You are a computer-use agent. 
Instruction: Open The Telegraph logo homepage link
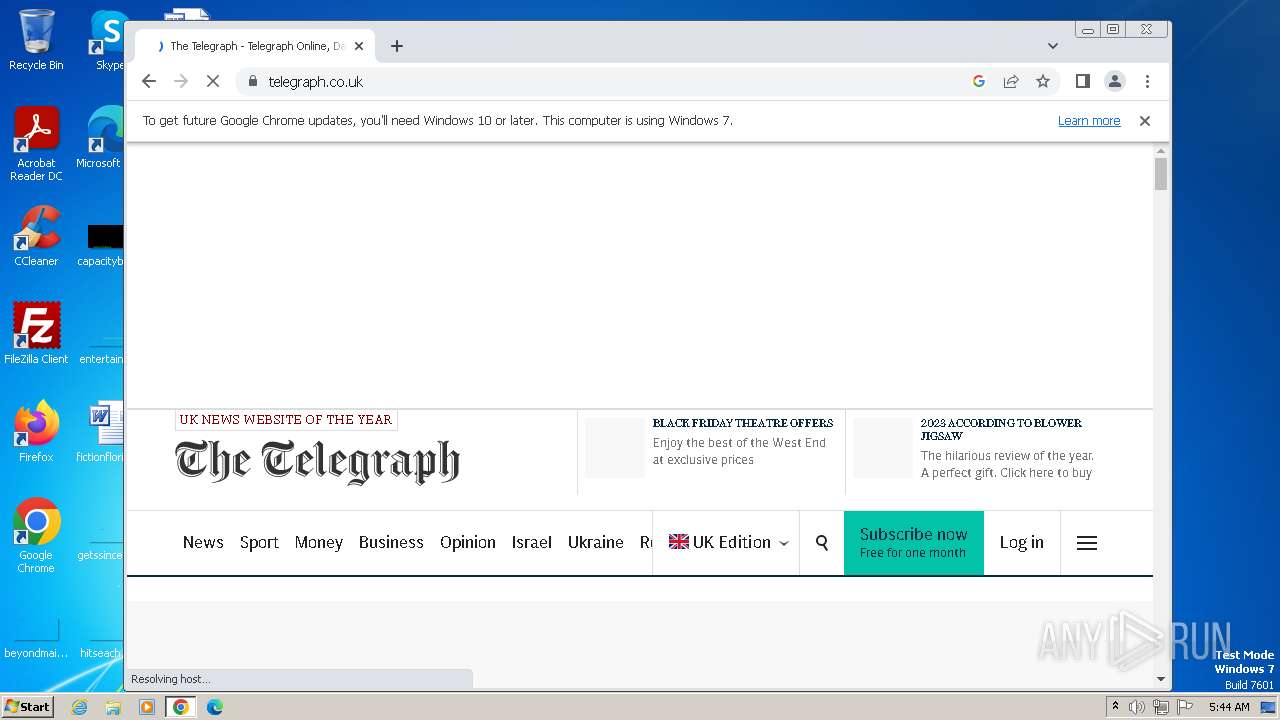(x=317, y=462)
